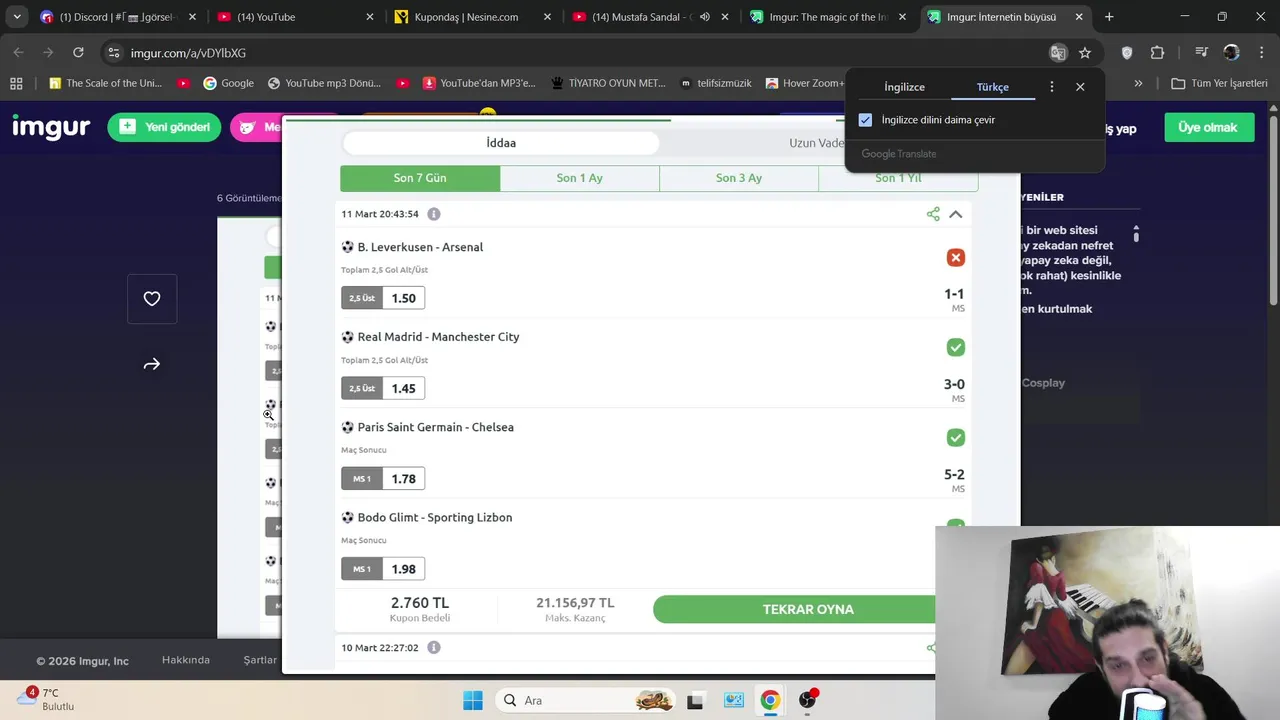Click the 2.760 TL coupon amount
Viewport: 1280px width, 720px height.
click(420, 603)
